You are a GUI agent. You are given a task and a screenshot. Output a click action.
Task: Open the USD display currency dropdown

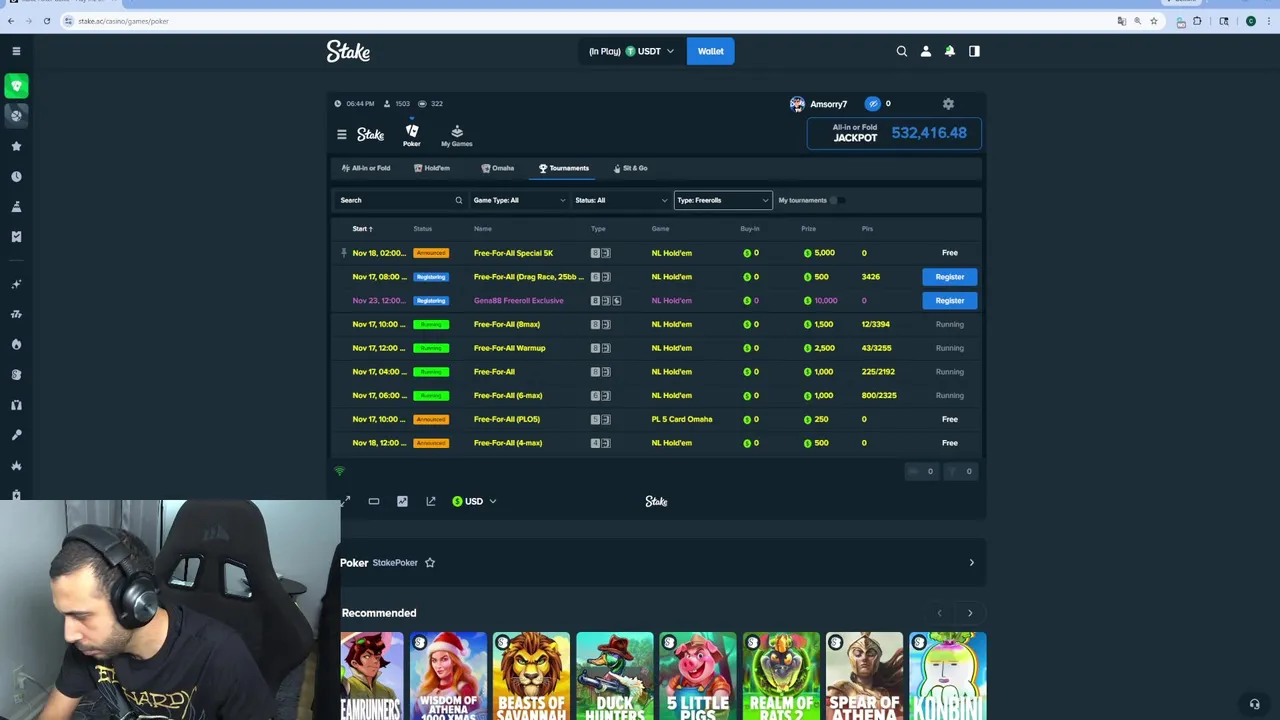pos(474,501)
